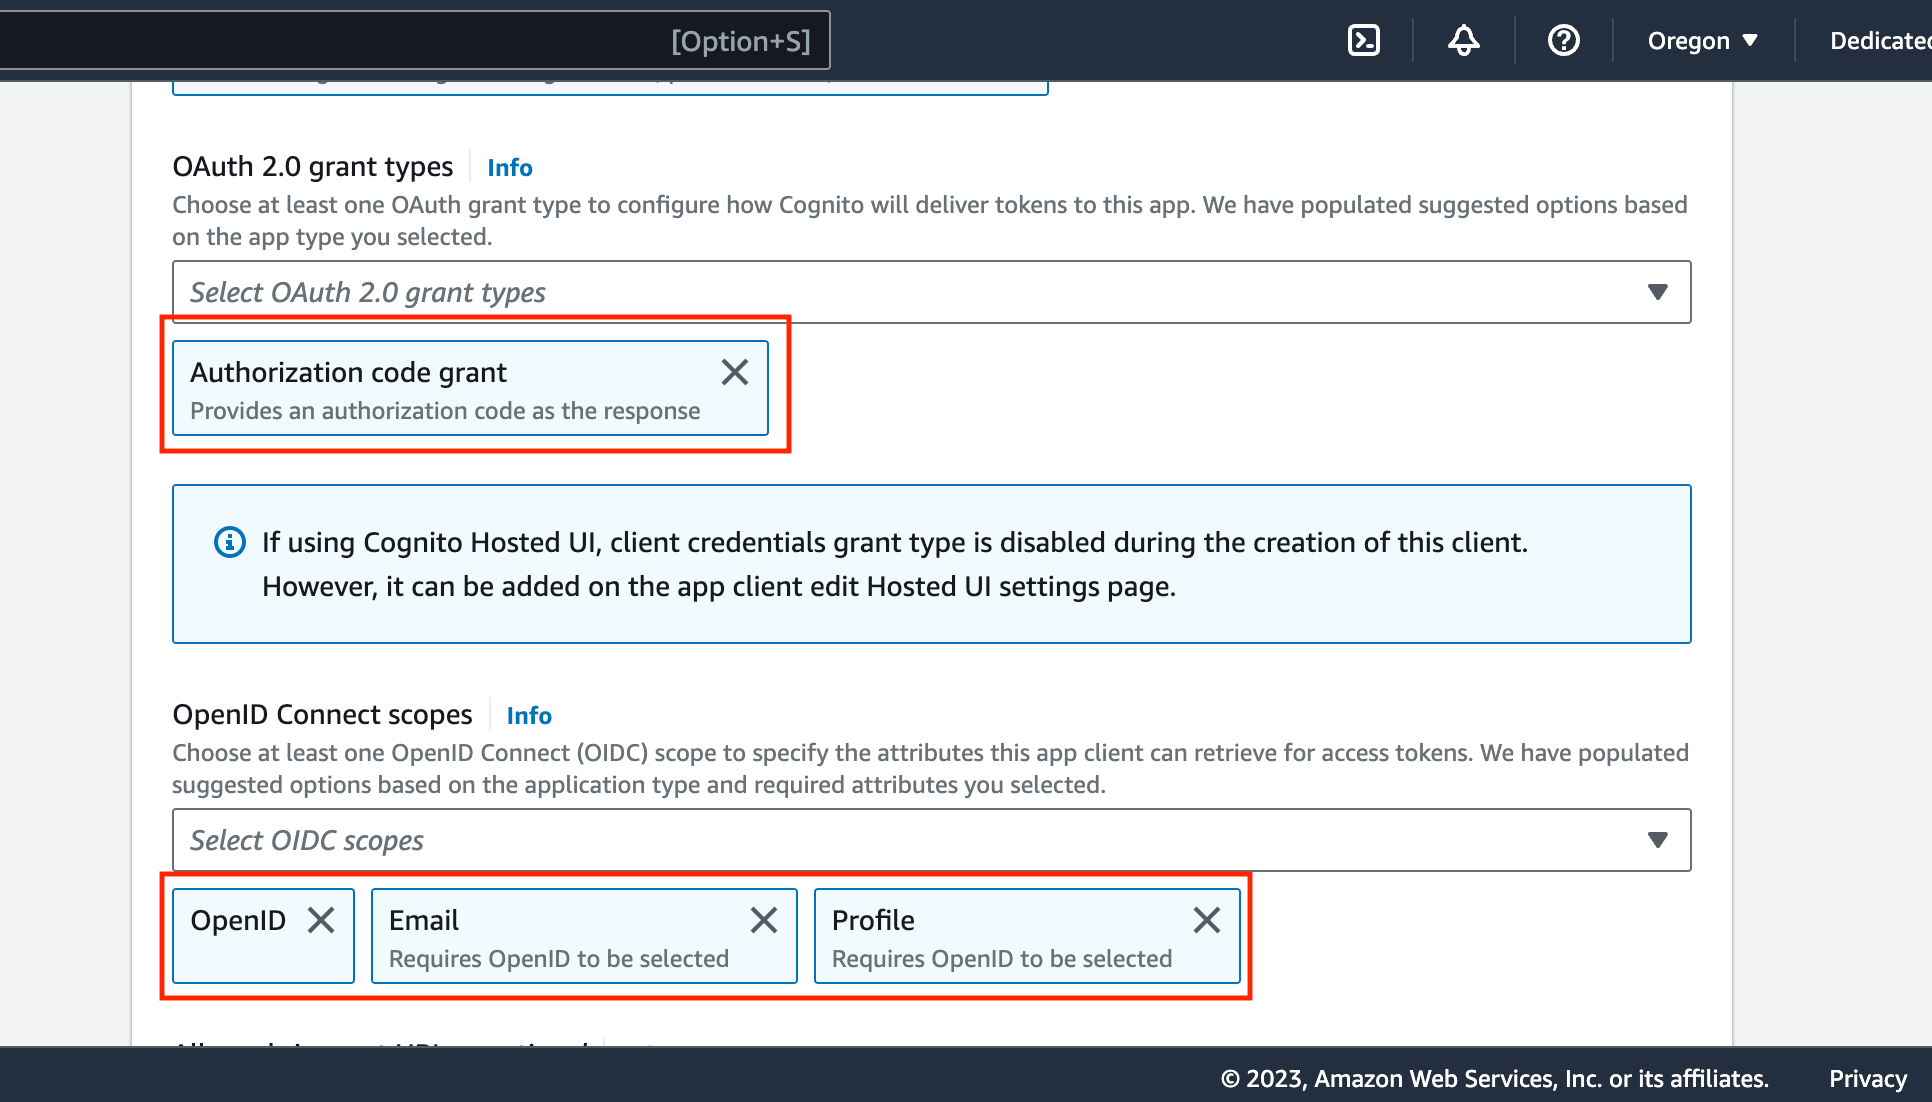Click the info icon inside the blue alert banner
The width and height of the screenshot is (1932, 1102).
[x=229, y=542]
